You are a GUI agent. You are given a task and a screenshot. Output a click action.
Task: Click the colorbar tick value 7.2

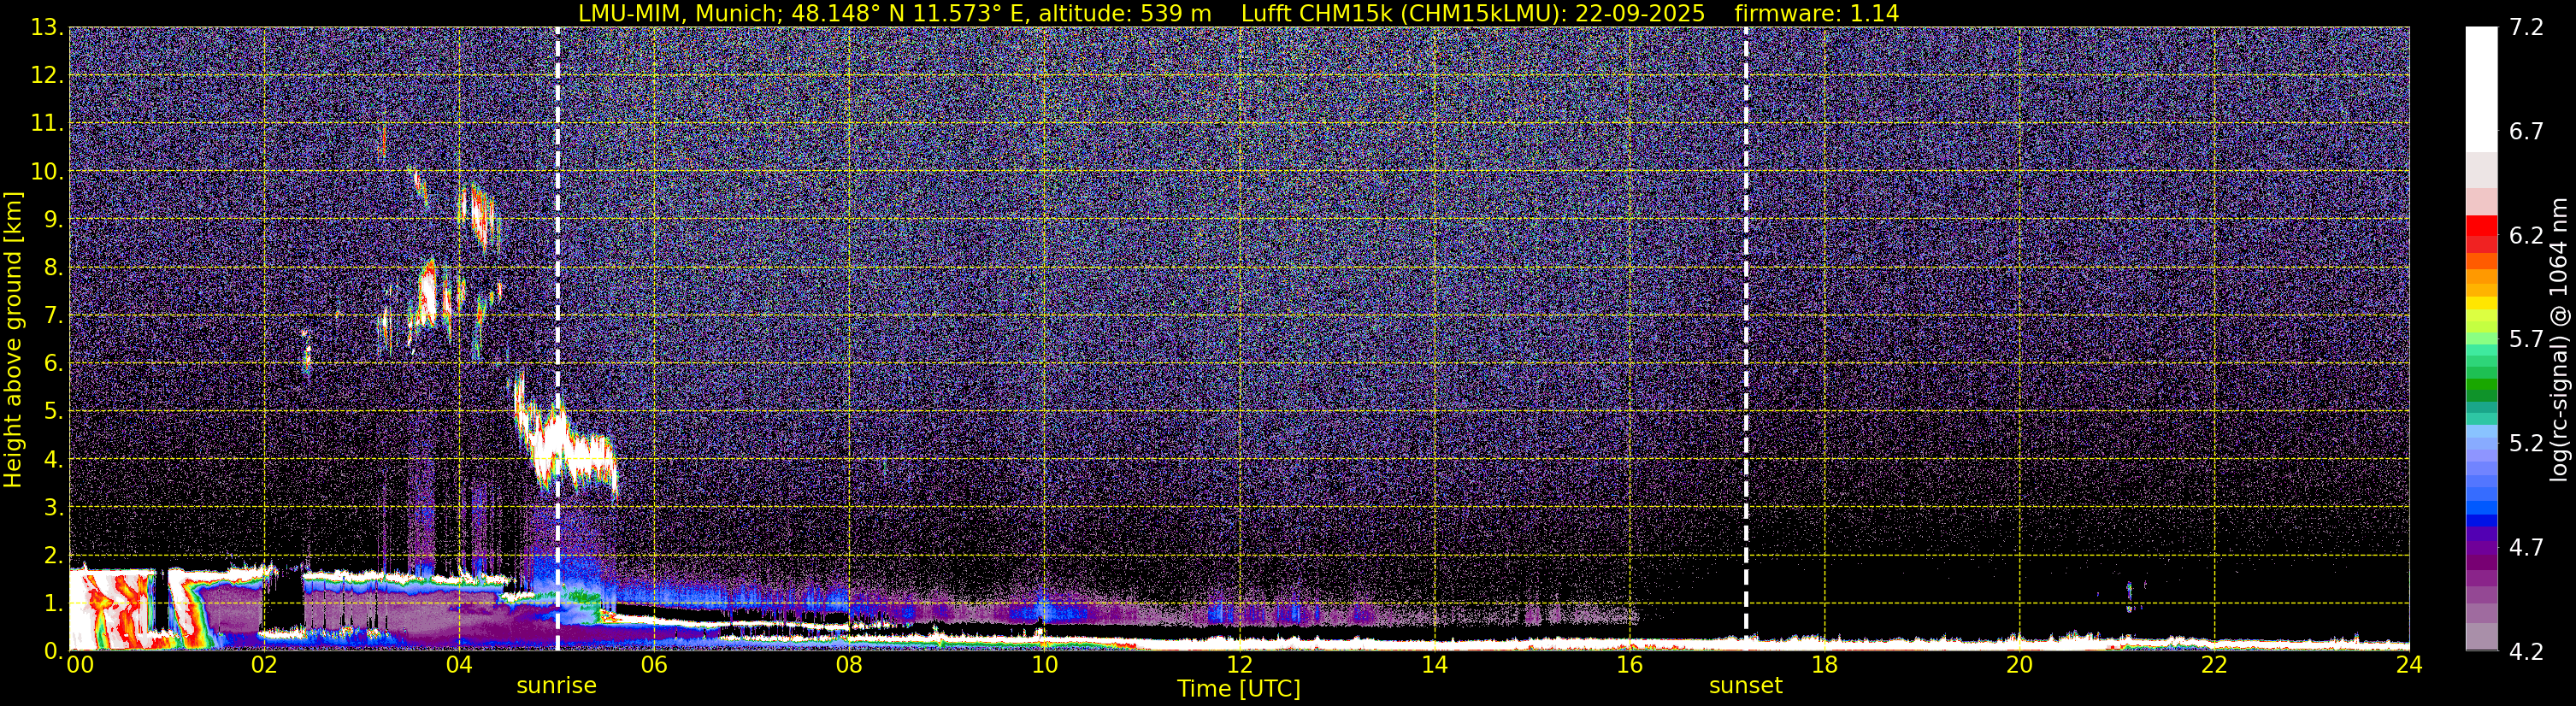point(2526,27)
